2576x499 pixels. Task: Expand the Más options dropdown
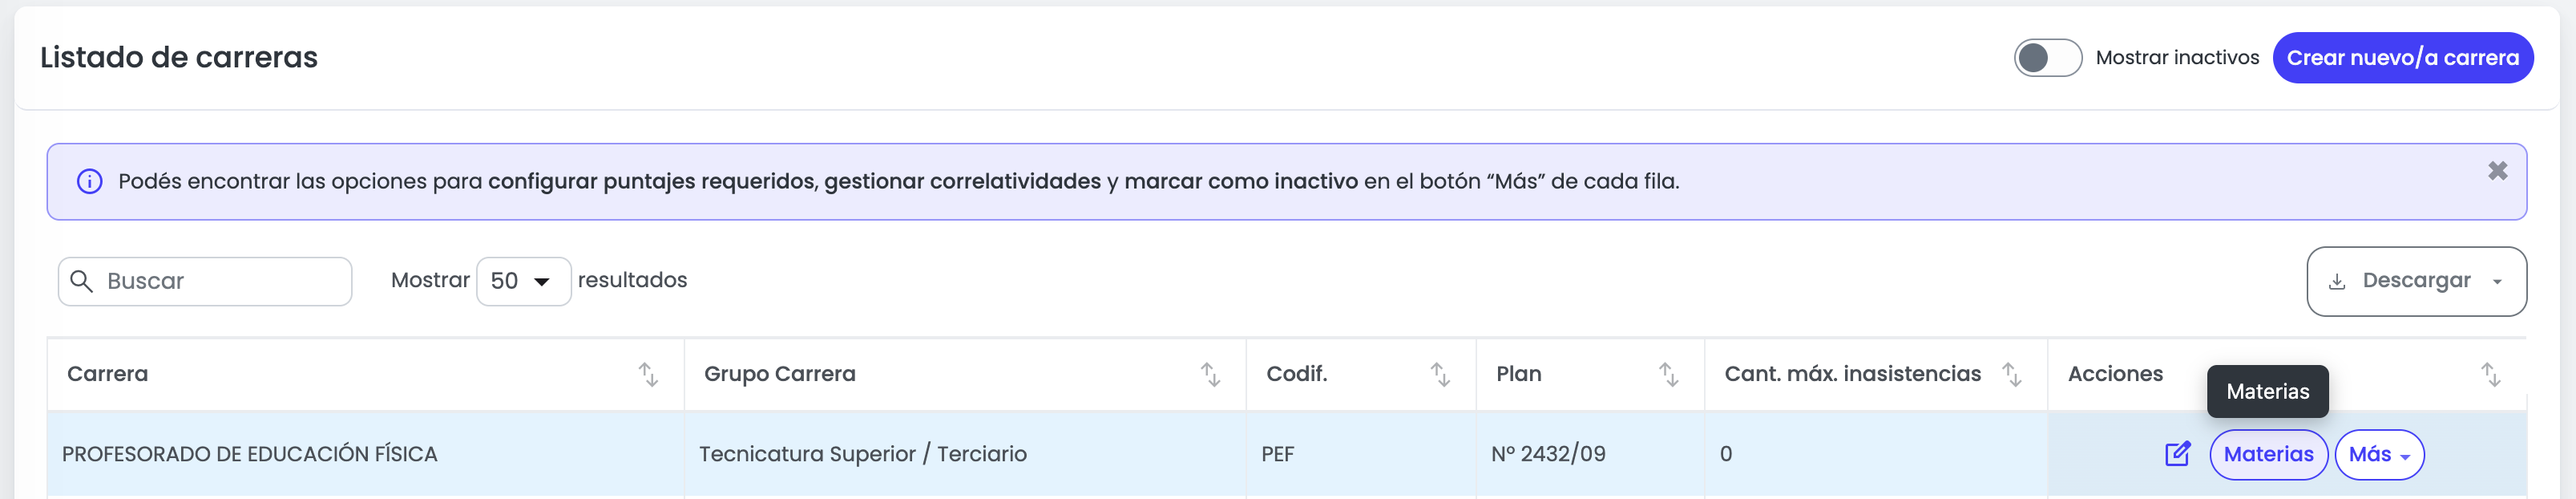(2379, 454)
